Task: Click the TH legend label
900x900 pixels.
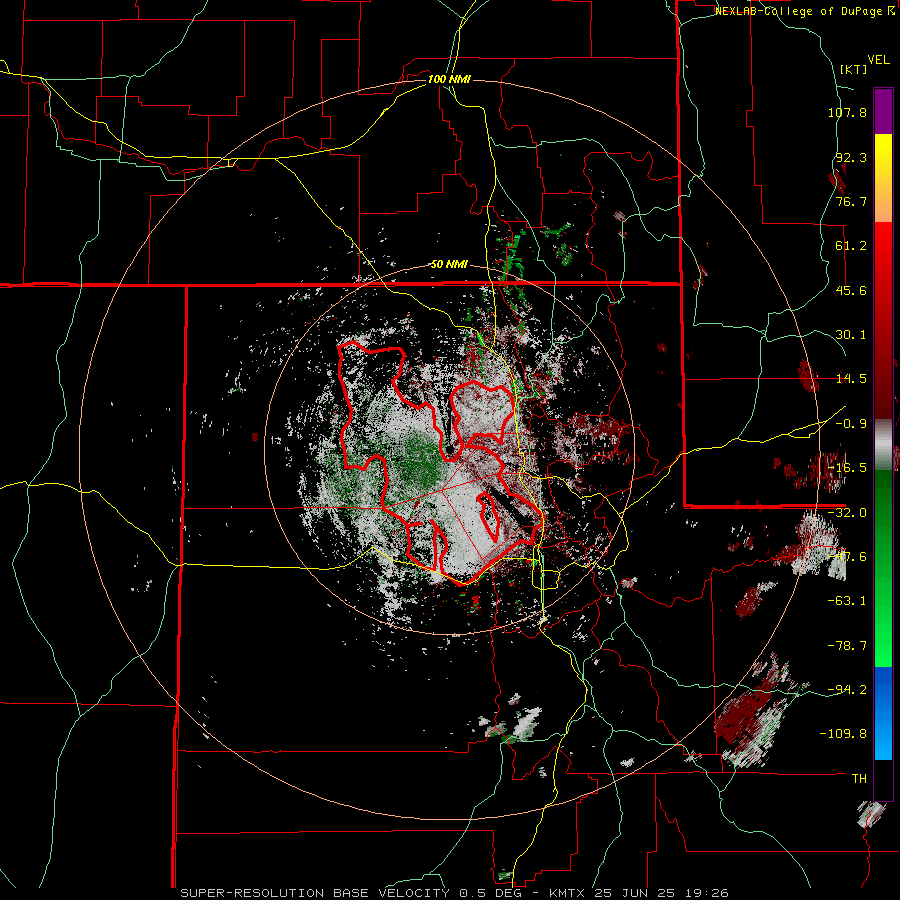Action: tap(859, 779)
